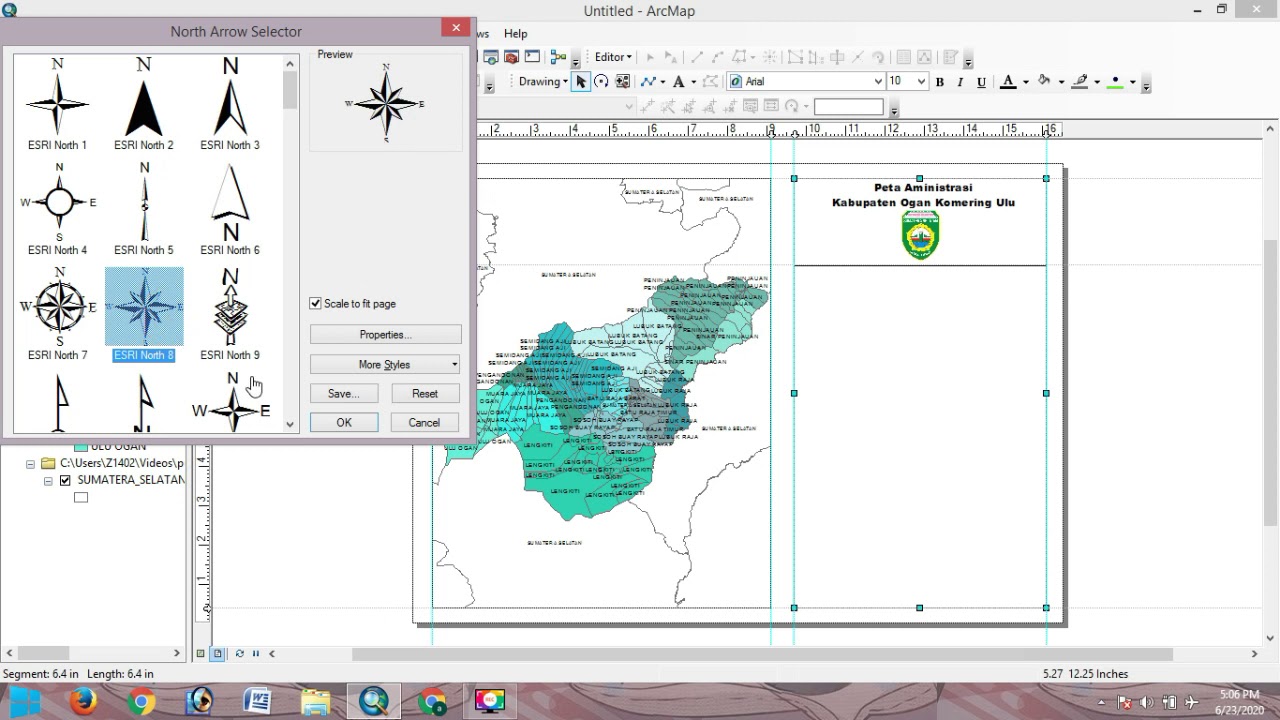
Task: Toggle Underline text formatting
Action: (981, 82)
